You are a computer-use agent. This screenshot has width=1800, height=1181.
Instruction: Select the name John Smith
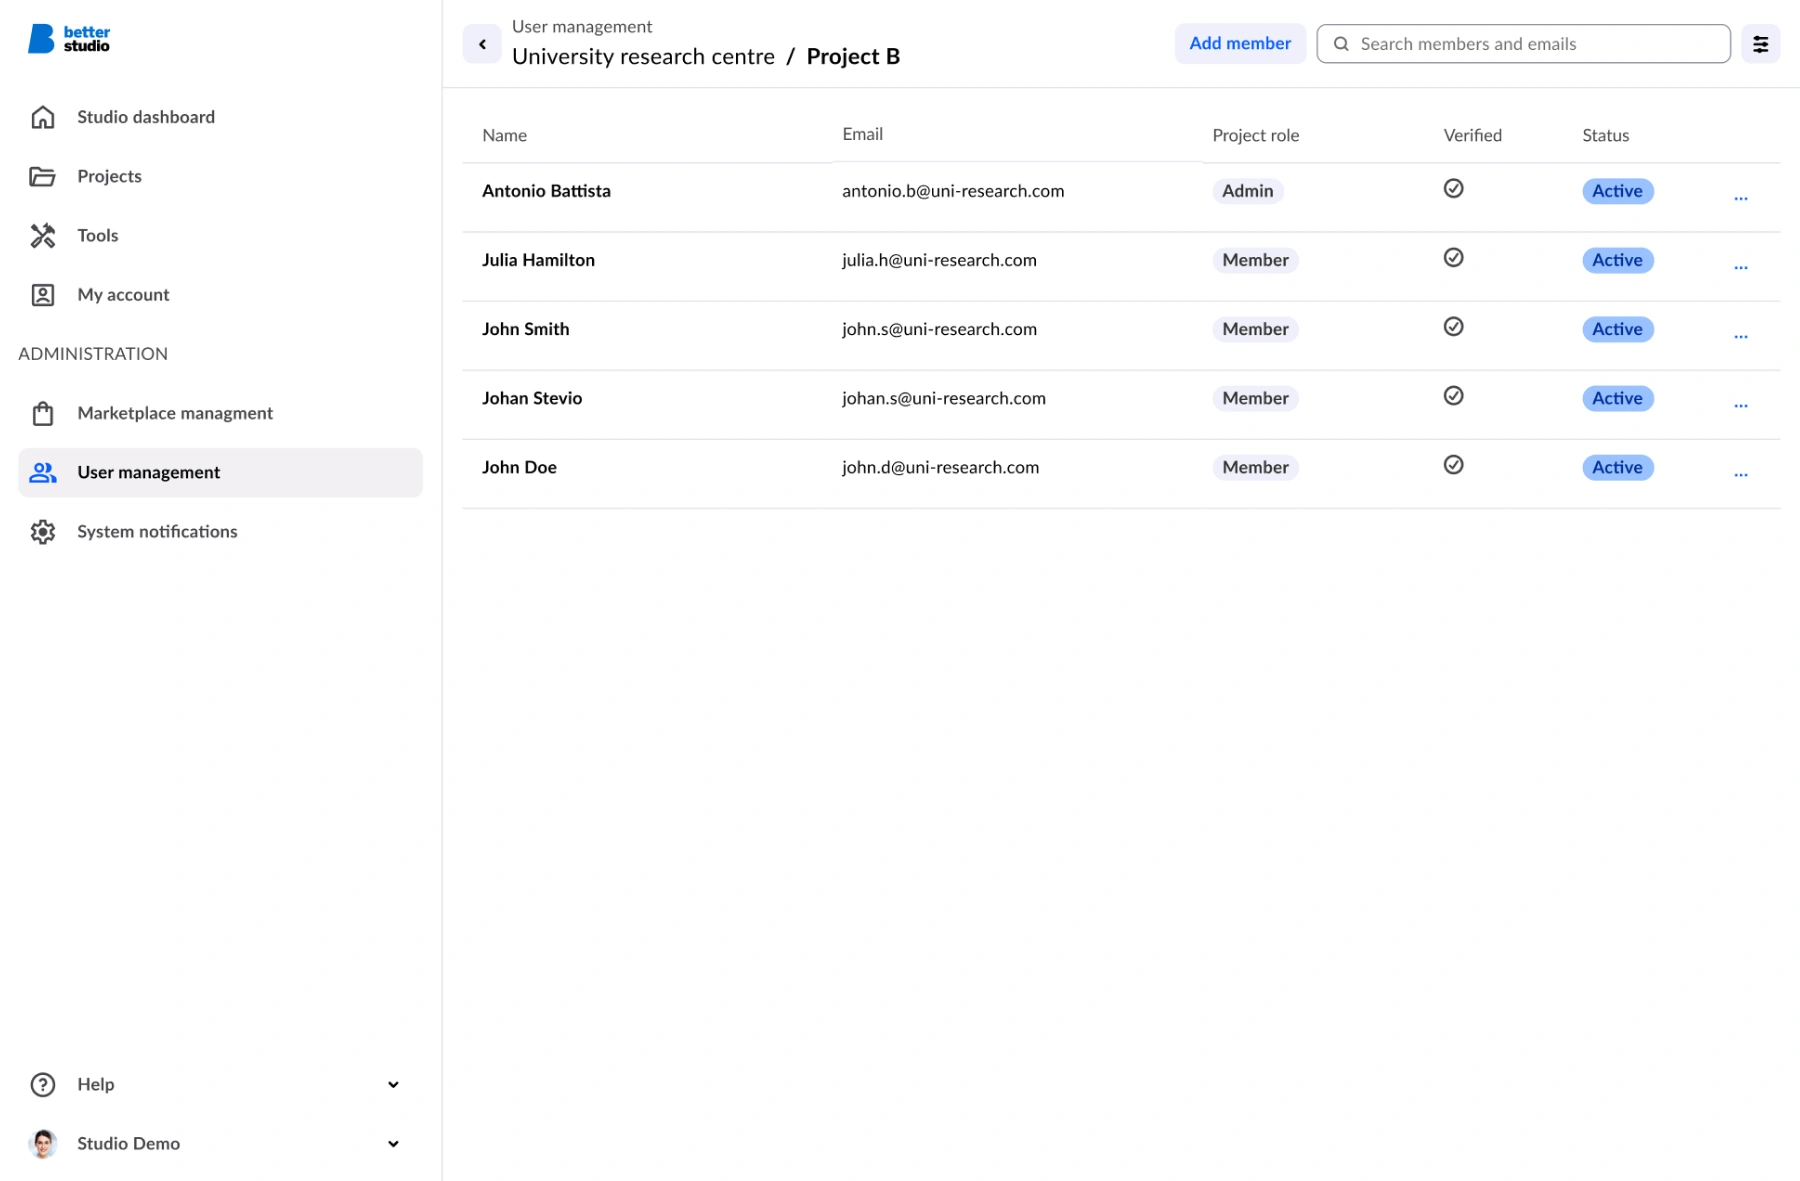point(525,329)
